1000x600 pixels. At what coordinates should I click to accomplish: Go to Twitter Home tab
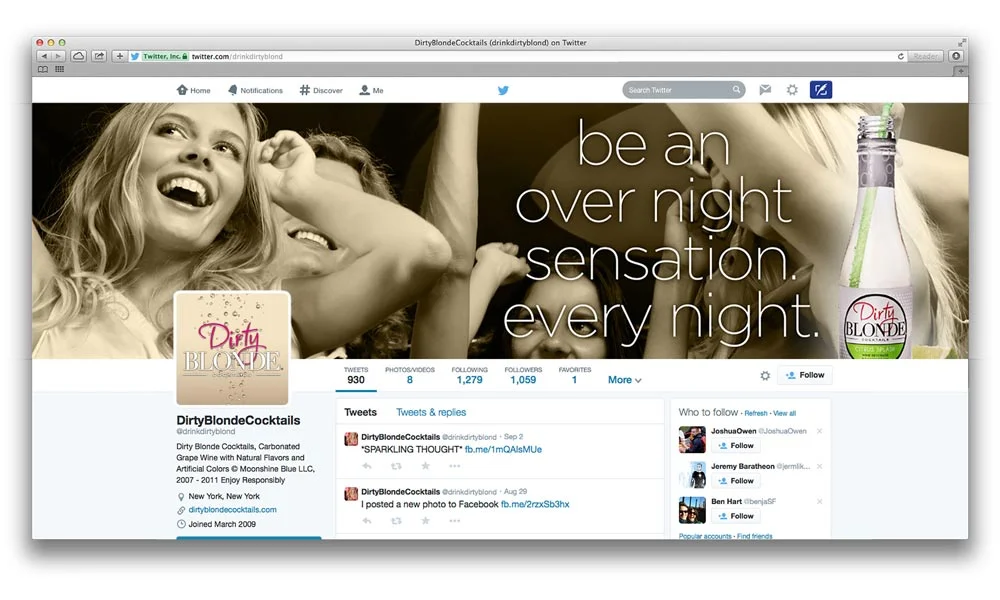point(193,90)
